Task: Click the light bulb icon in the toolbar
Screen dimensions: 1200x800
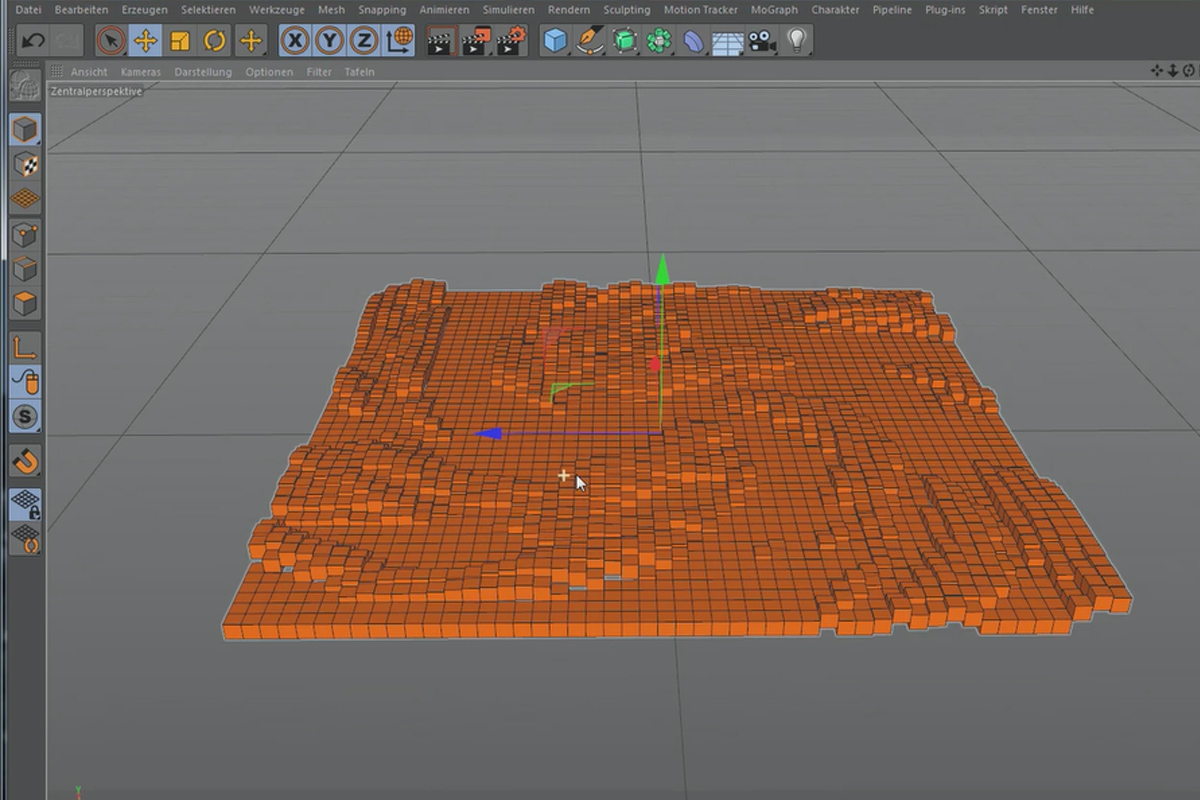Action: 796,40
